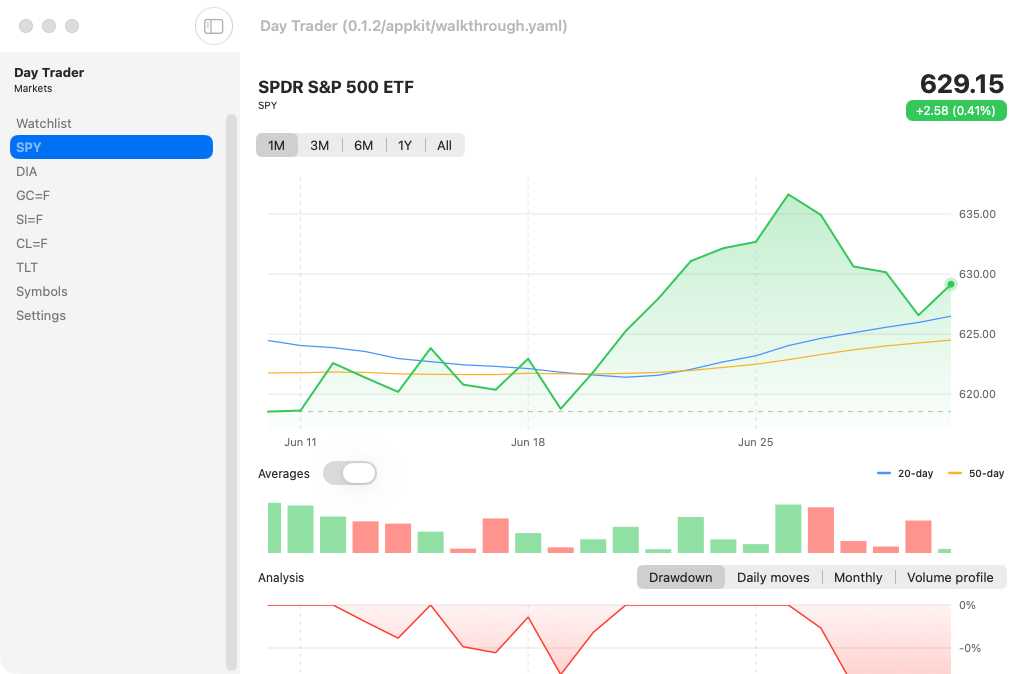Click the 20-day legend entry
The height and width of the screenshot is (674, 1024).
[x=905, y=473]
